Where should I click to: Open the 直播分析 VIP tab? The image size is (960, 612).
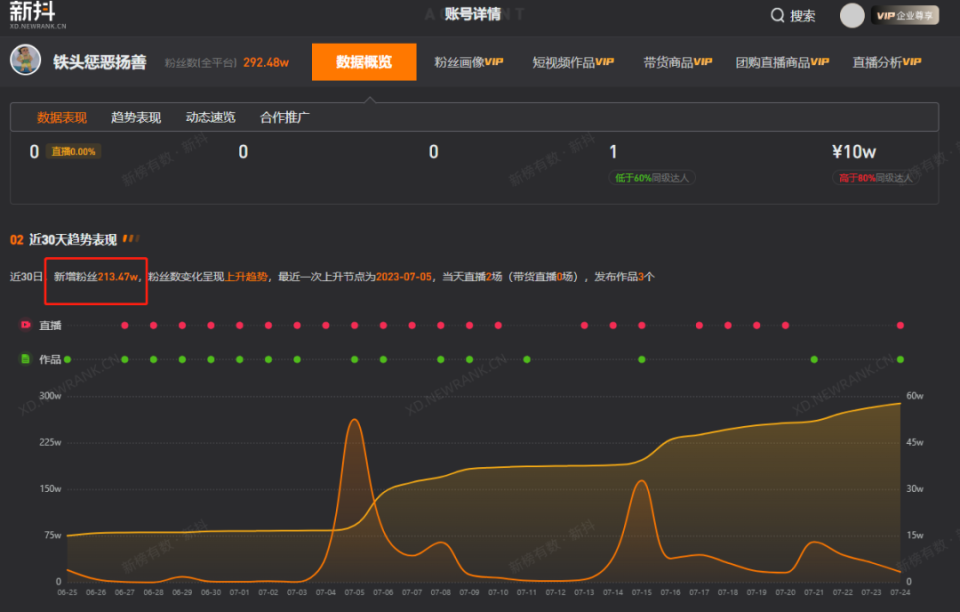point(887,62)
